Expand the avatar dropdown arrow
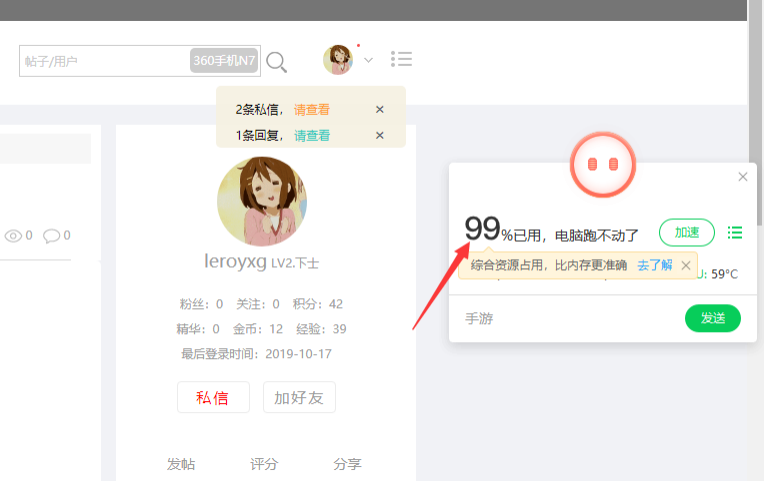 (x=368, y=60)
